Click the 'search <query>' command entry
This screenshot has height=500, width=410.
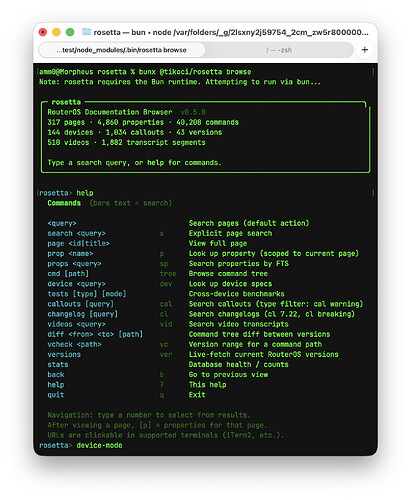click(x=76, y=233)
